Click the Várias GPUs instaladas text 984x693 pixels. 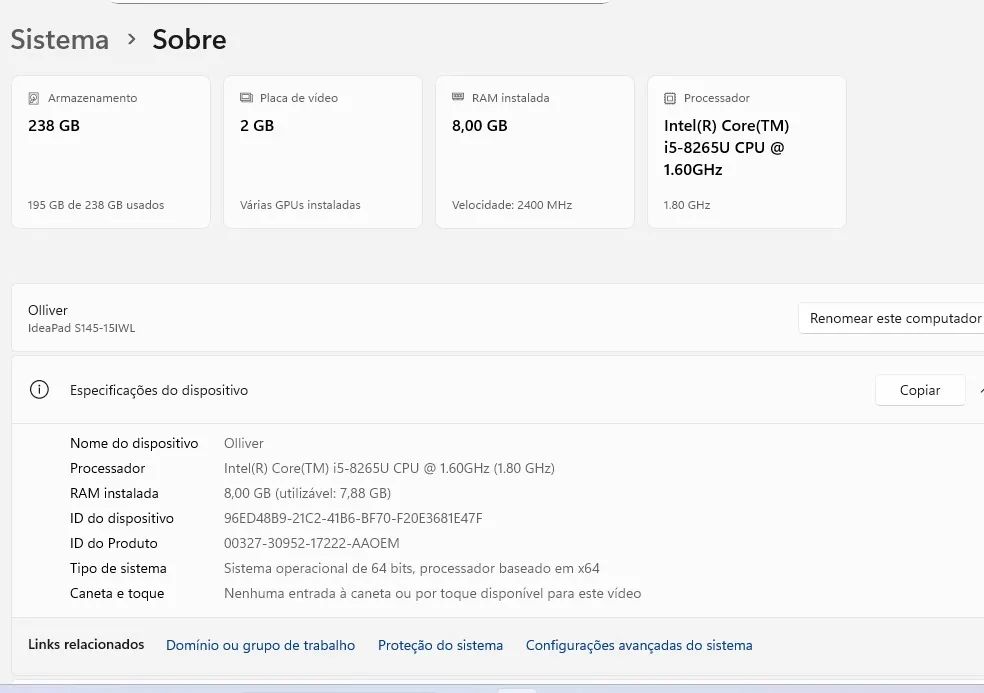pyautogui.click(x=300, y=205)
